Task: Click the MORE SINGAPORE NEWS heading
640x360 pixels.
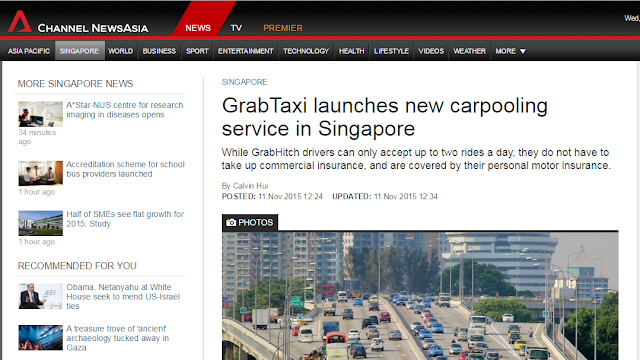Action: point(76,84)
